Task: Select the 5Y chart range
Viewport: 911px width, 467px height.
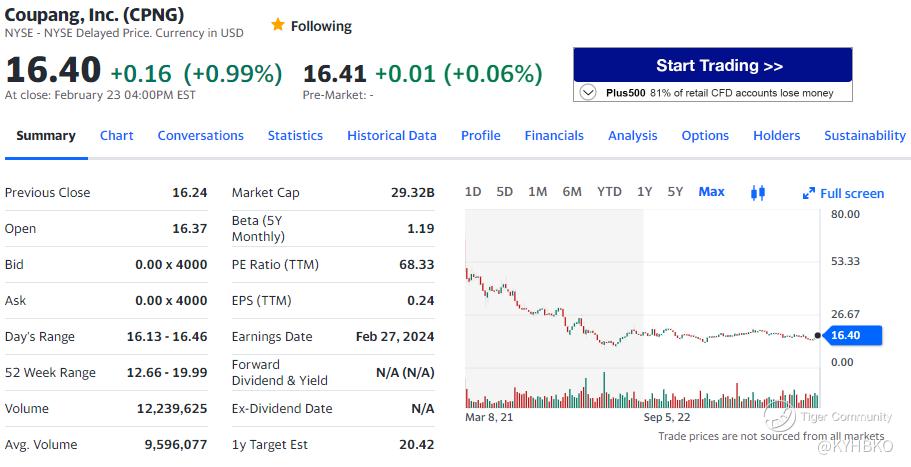Action: coord(675,191)
